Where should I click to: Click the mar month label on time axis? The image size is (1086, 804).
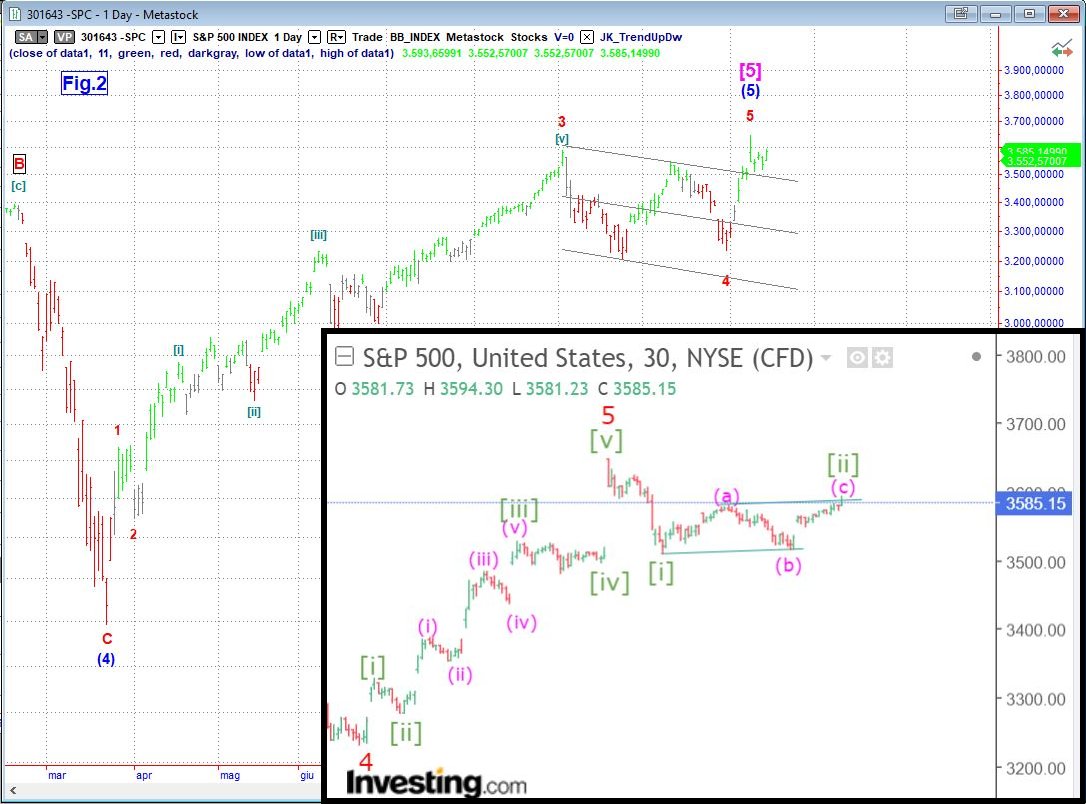coord(57,776)
